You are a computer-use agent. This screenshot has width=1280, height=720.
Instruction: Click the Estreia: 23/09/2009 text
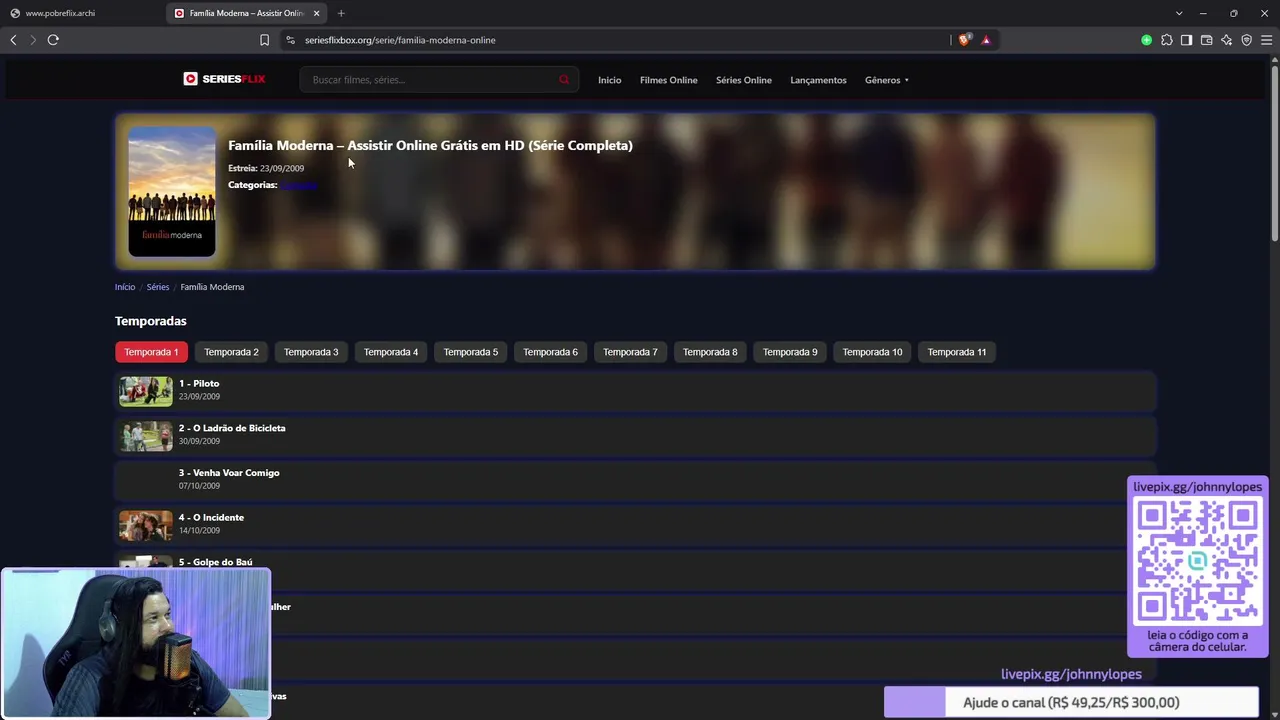tap(266, 168)
